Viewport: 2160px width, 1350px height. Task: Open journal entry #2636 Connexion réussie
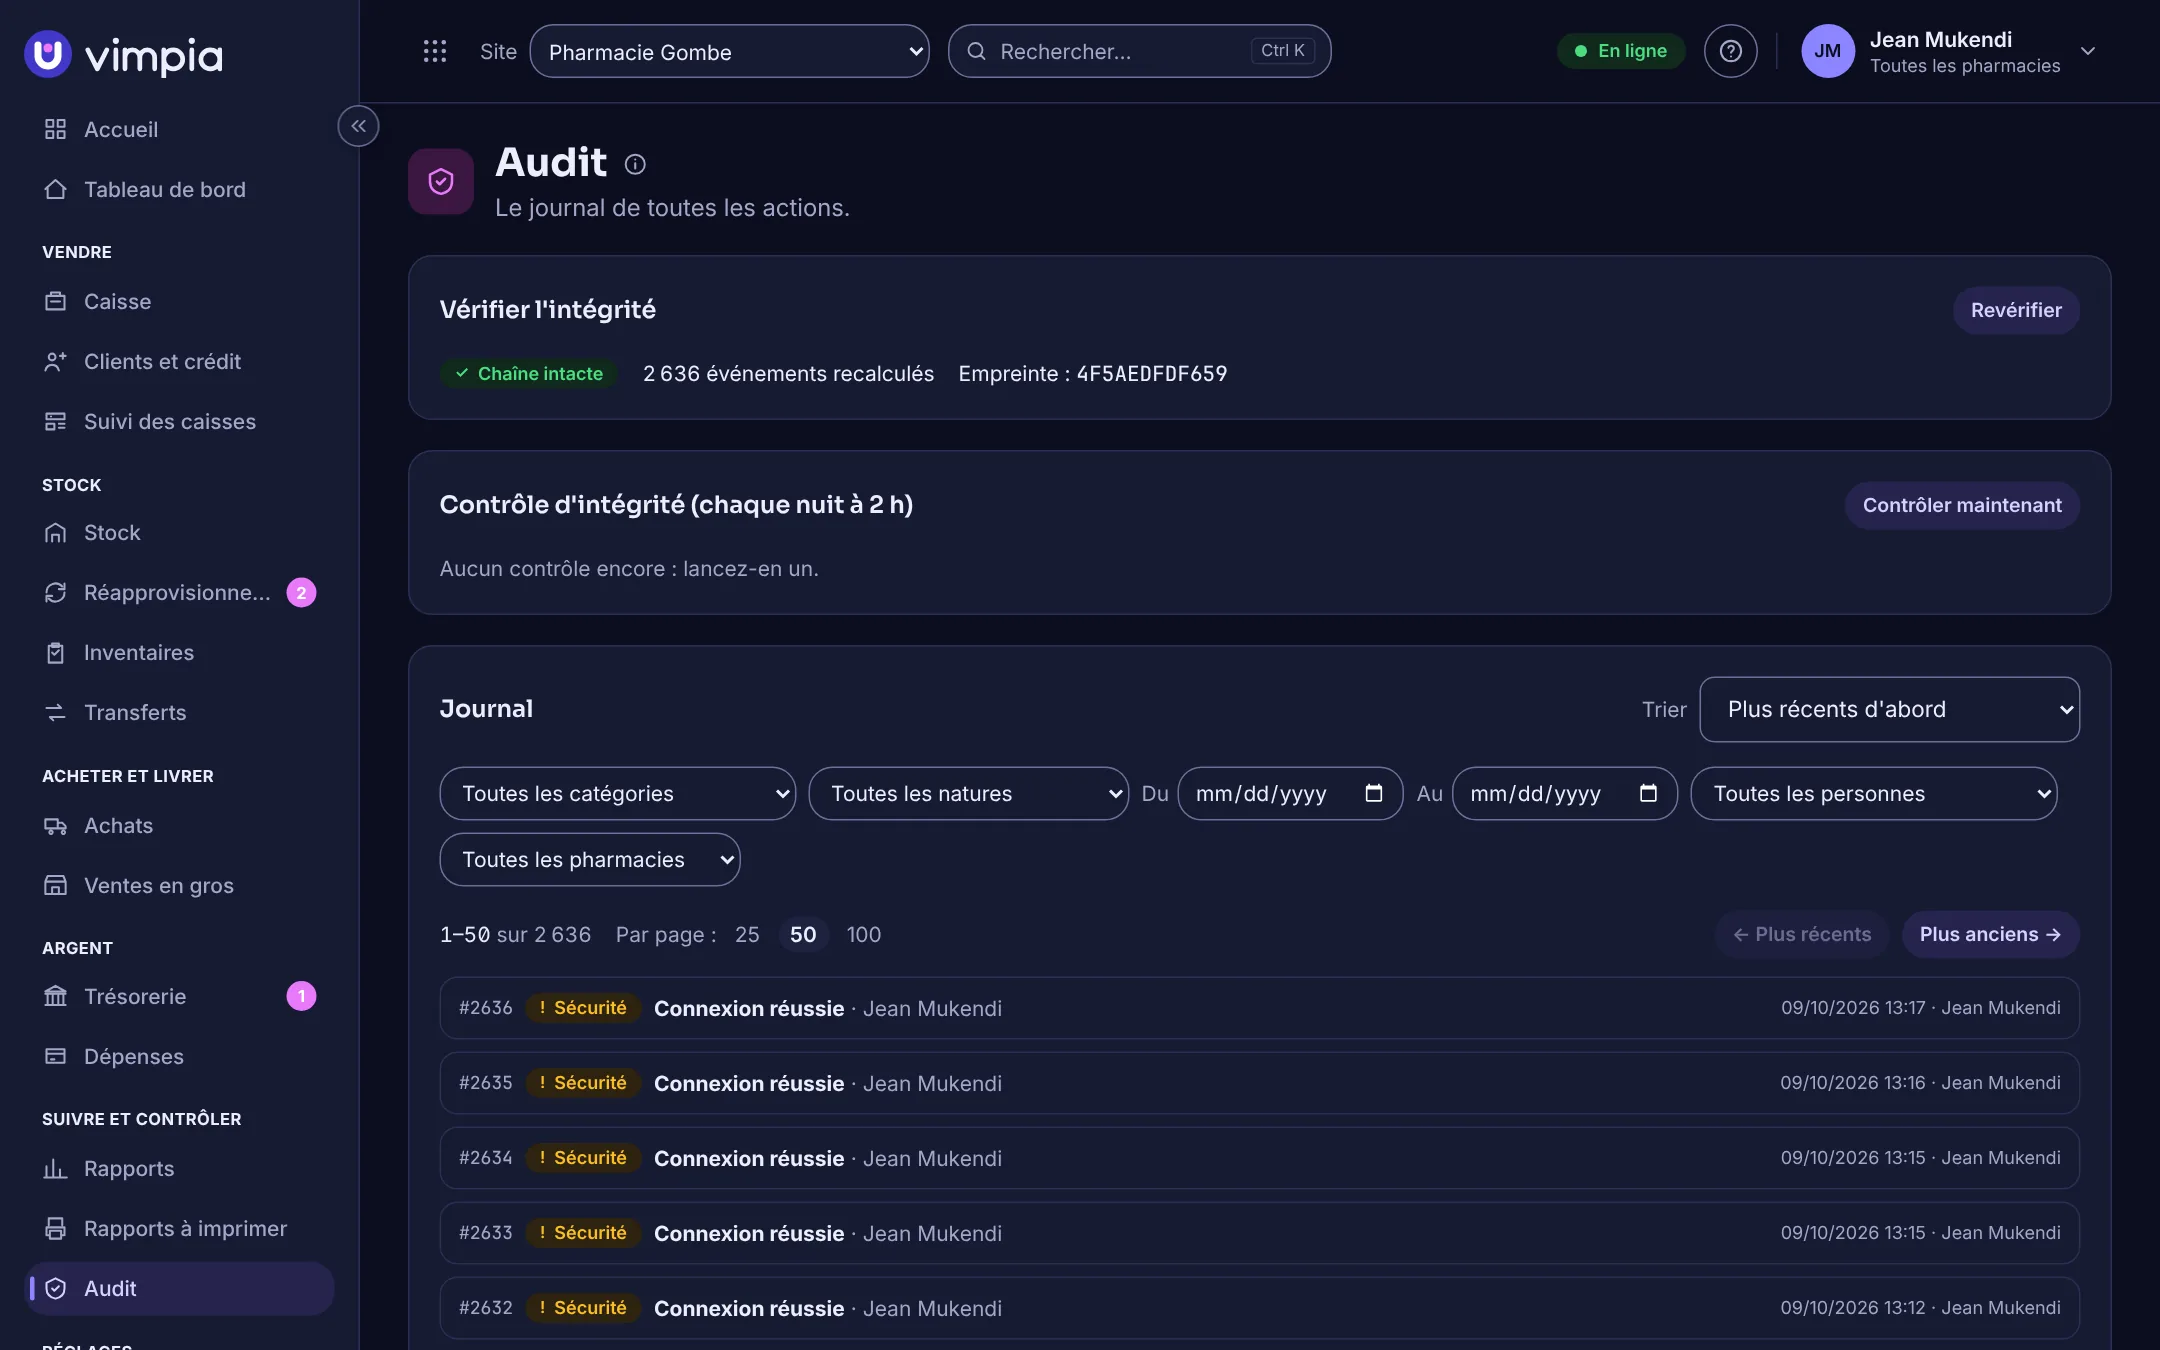(x=1259, y=1008)
